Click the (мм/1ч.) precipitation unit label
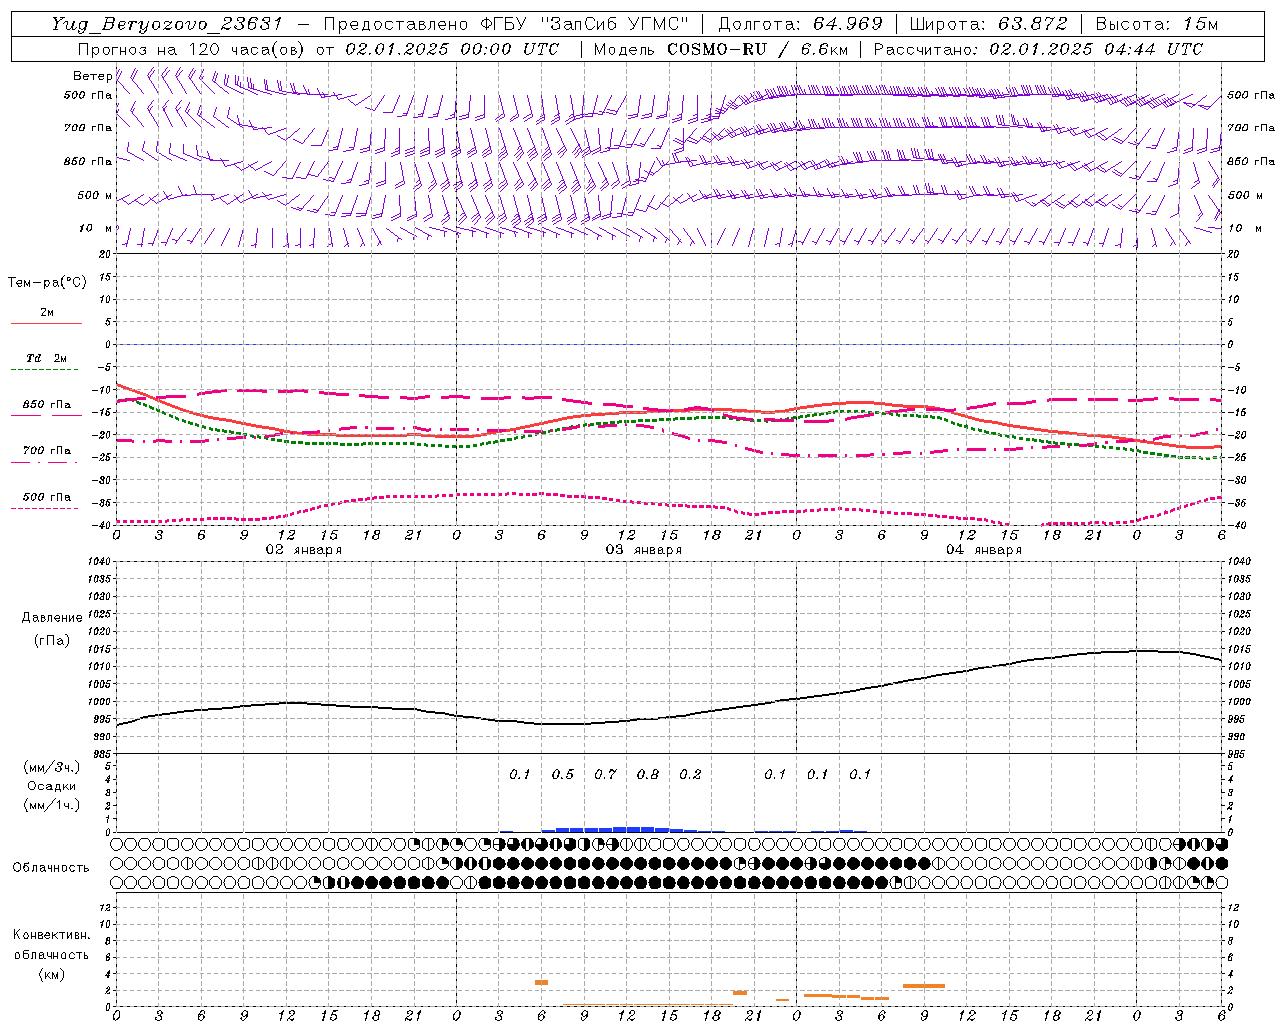 (52, 805)
